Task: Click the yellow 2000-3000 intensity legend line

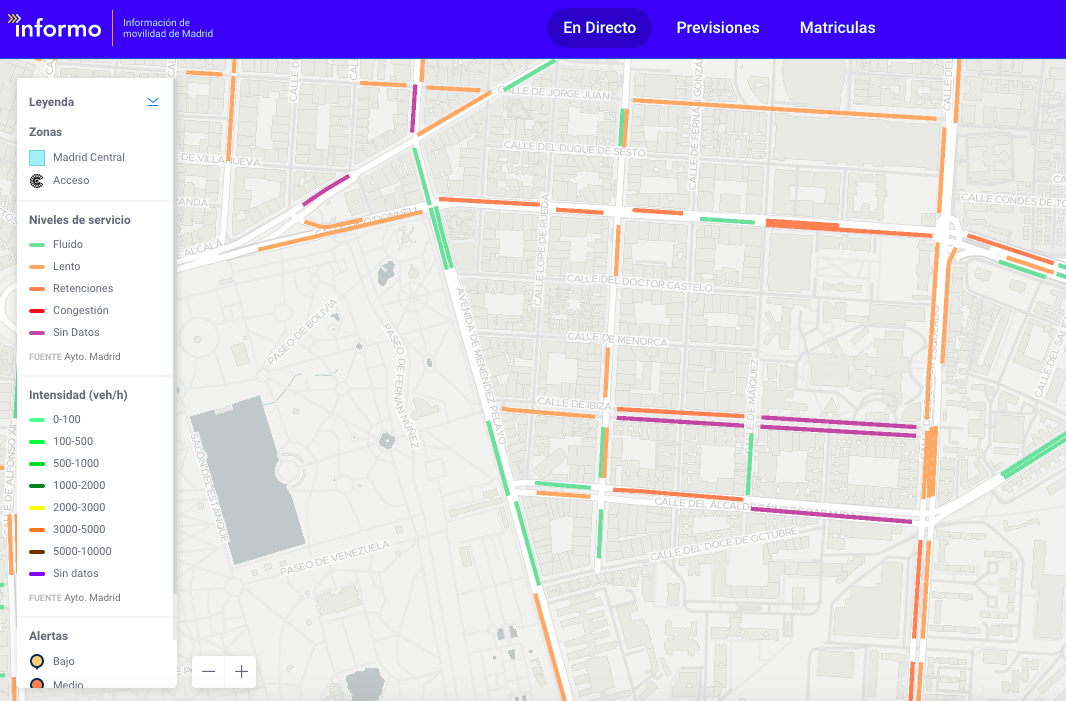Action: click(x=37, y=508)
